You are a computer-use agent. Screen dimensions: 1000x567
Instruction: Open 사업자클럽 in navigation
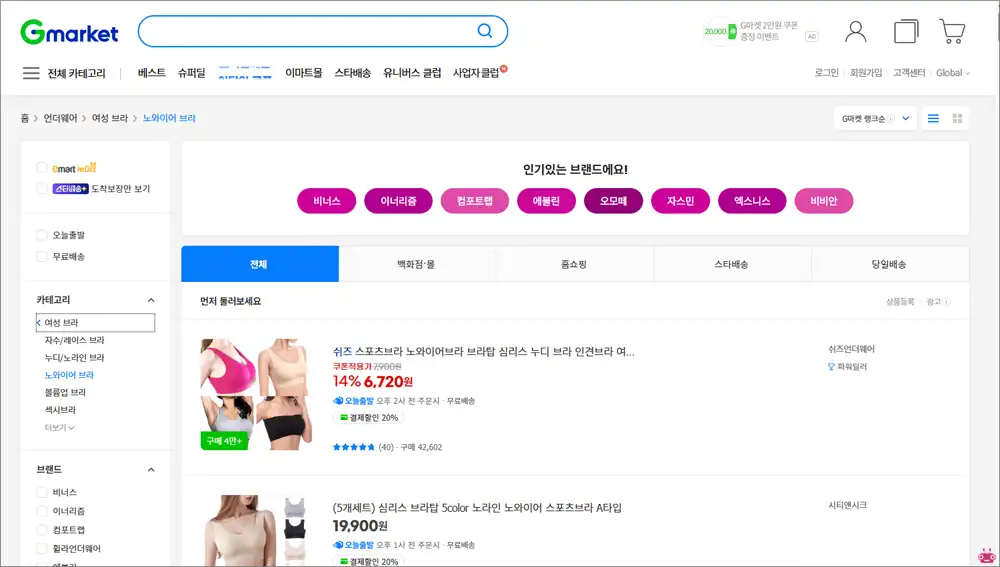tap(476, 73)
